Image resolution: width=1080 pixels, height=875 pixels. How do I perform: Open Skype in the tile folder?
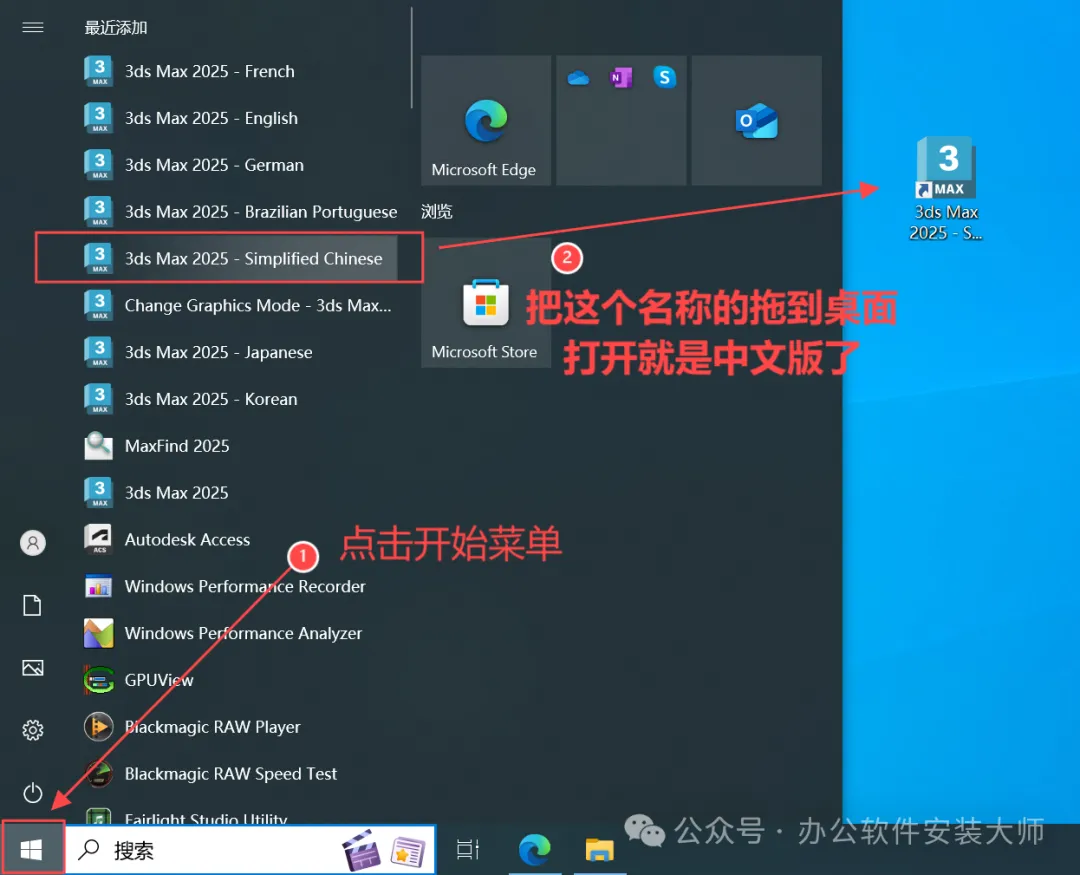pyautogui.click(x=664, y=77)
